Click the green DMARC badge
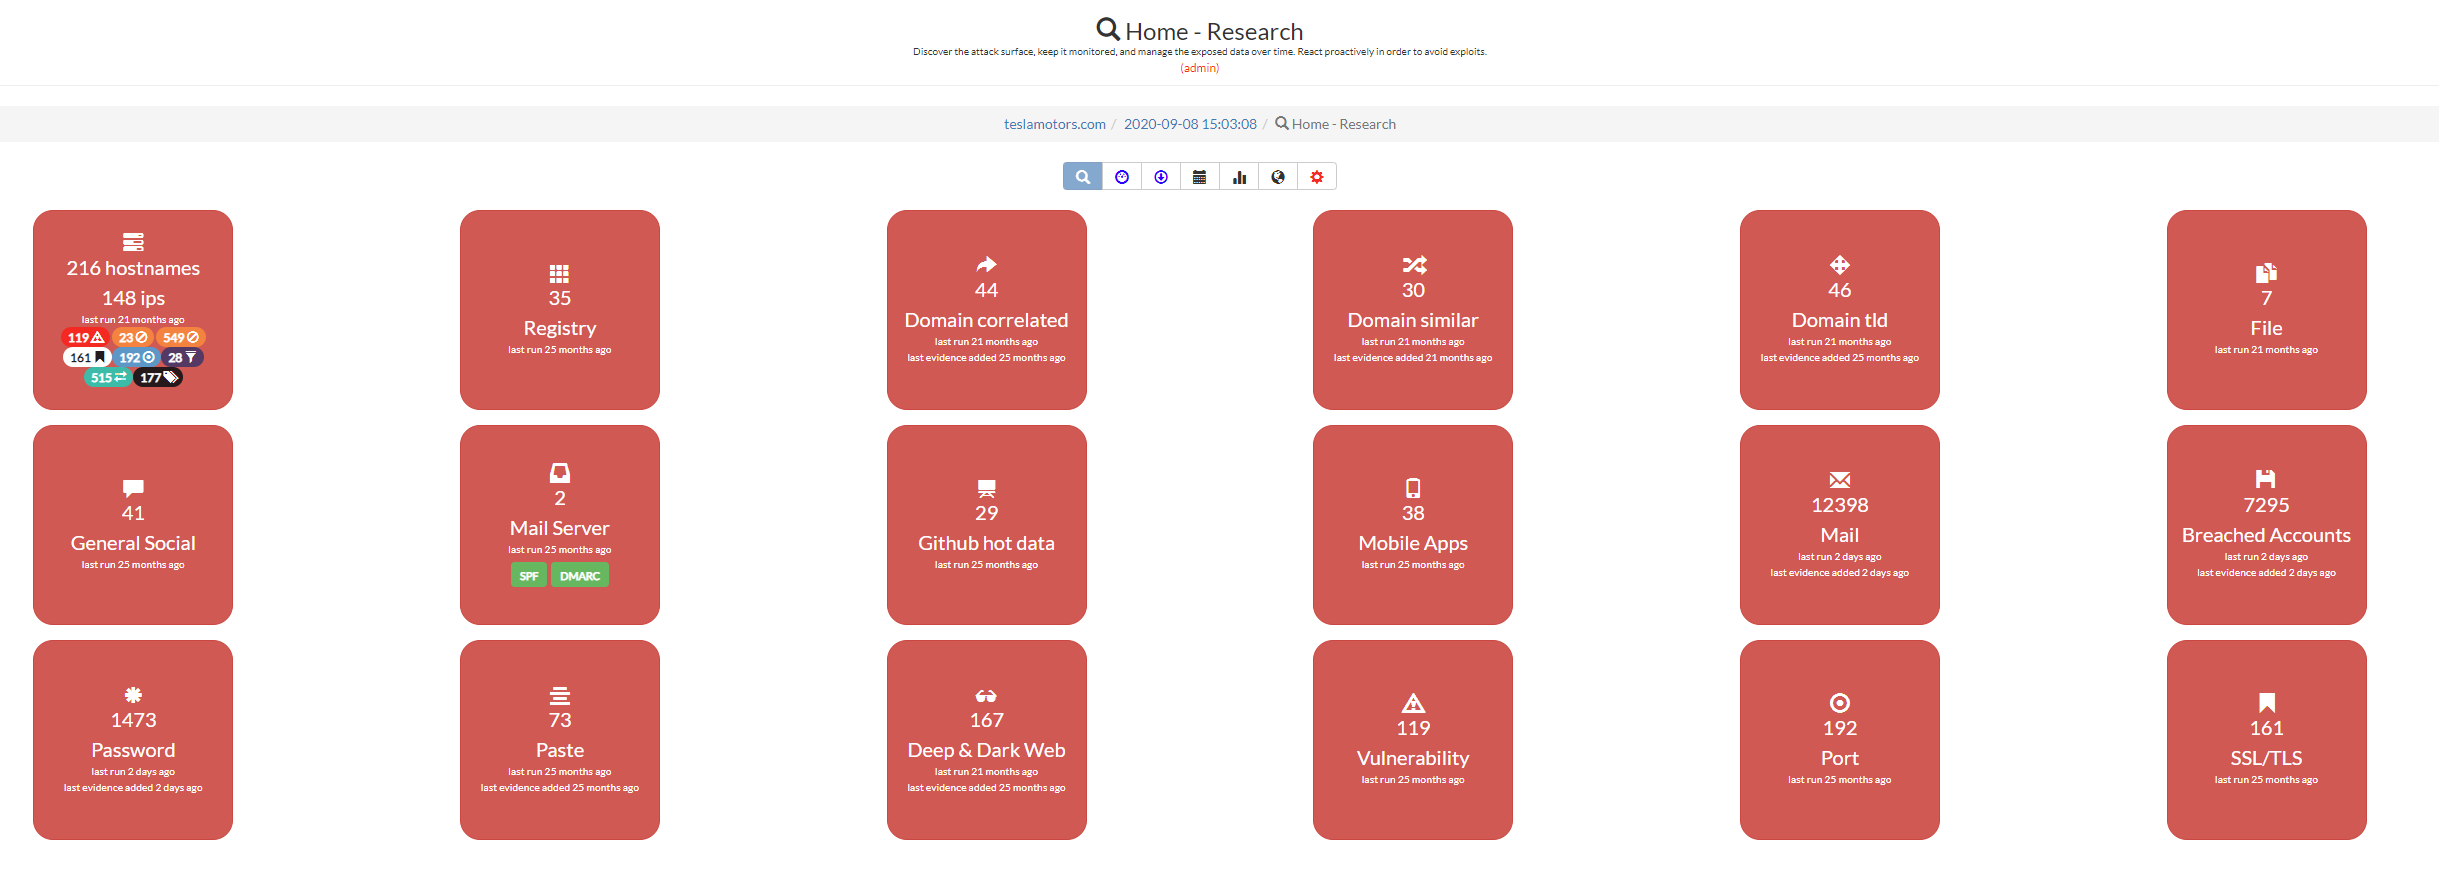The image size is (2439, 888). tap(580, 576)
